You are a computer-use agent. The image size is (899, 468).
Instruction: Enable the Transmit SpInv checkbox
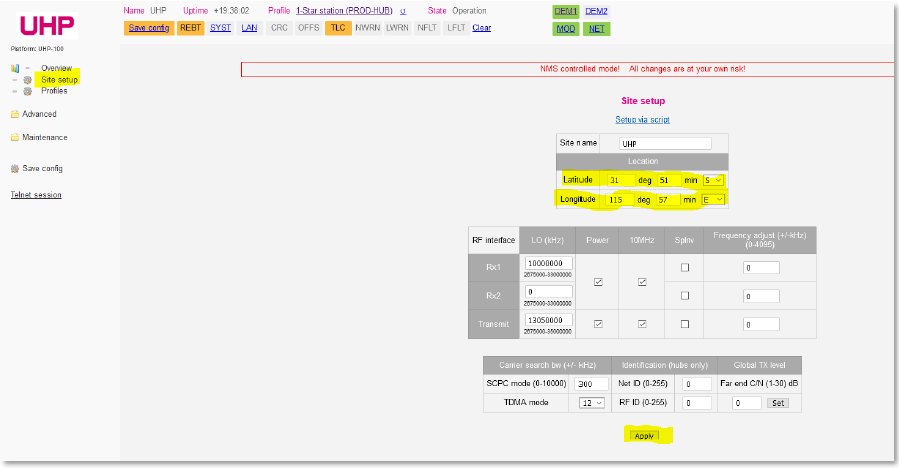684,324
